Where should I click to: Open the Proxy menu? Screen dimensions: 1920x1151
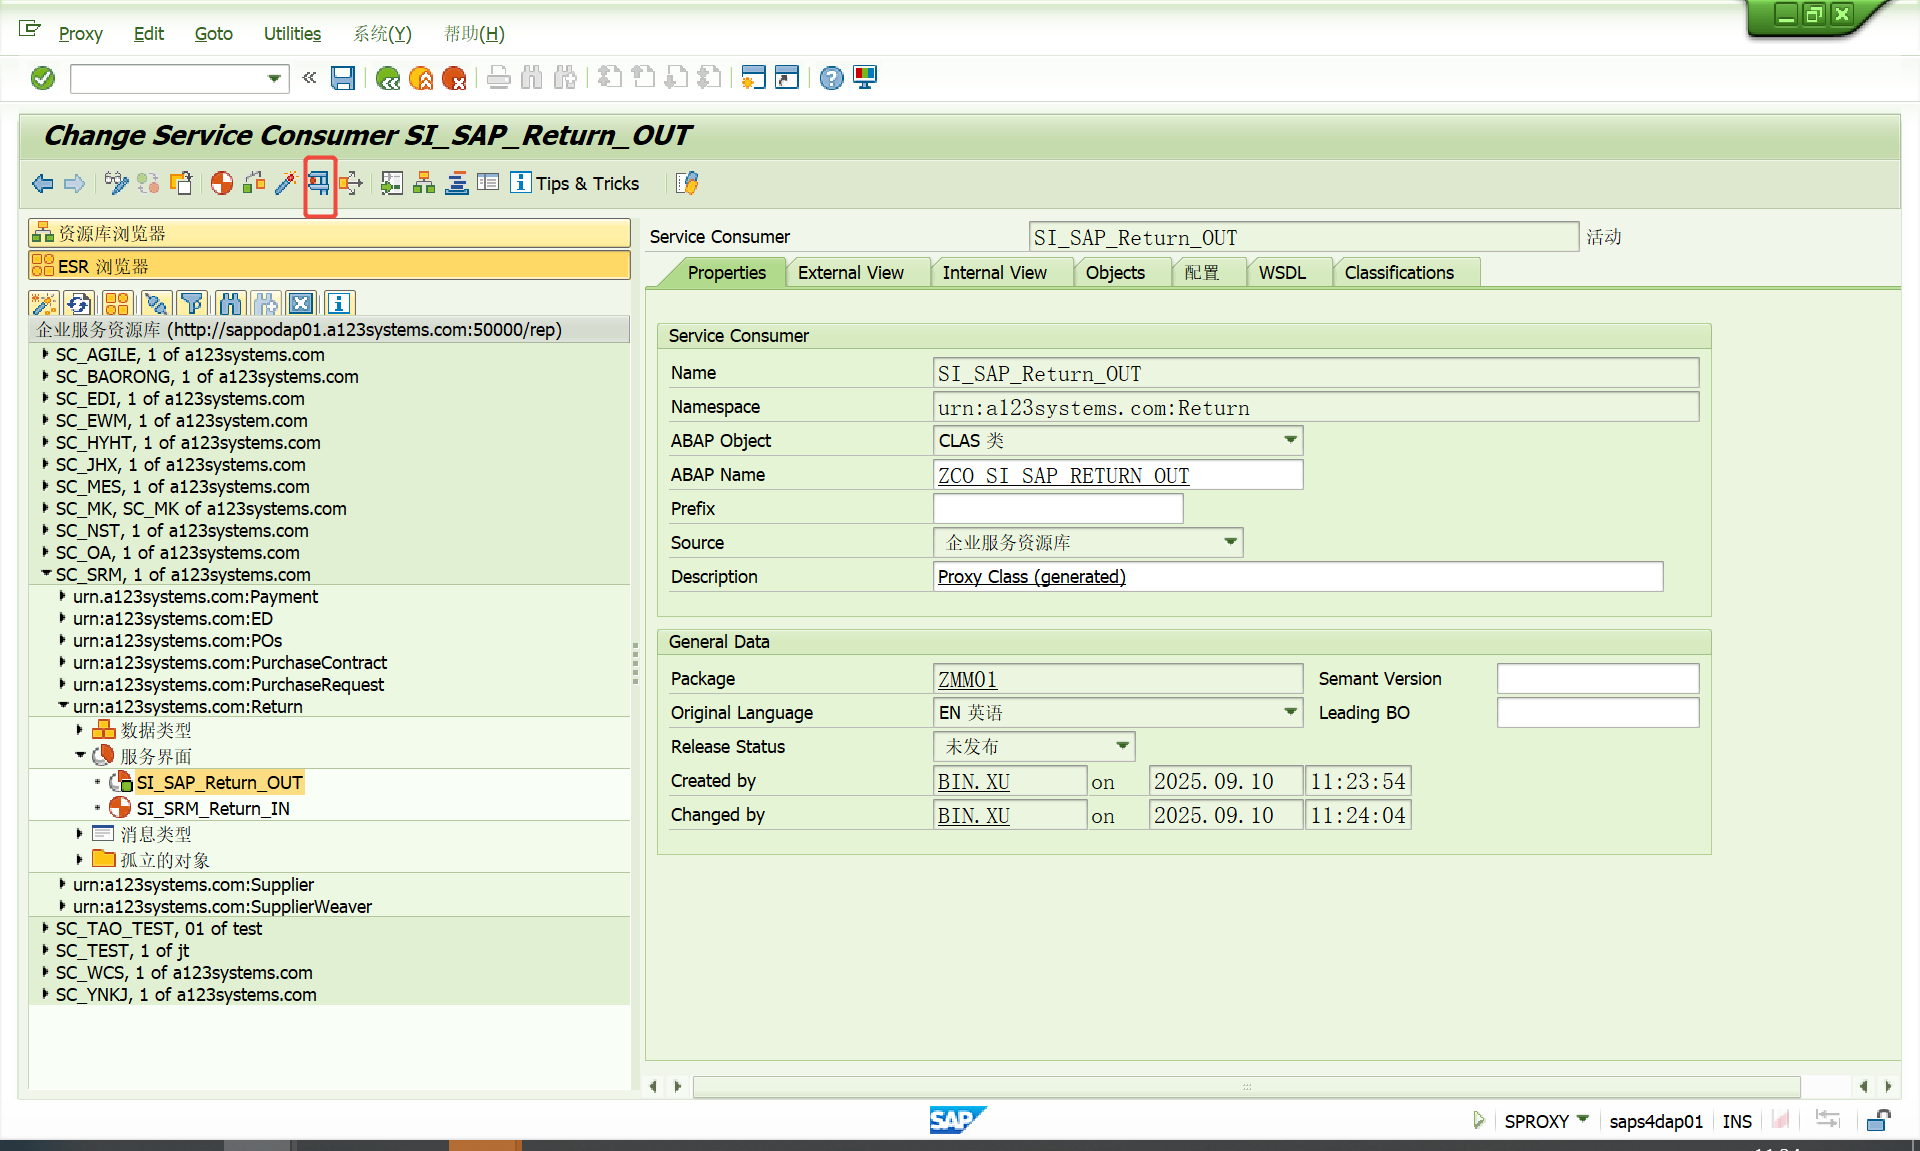tap(80, 34)
